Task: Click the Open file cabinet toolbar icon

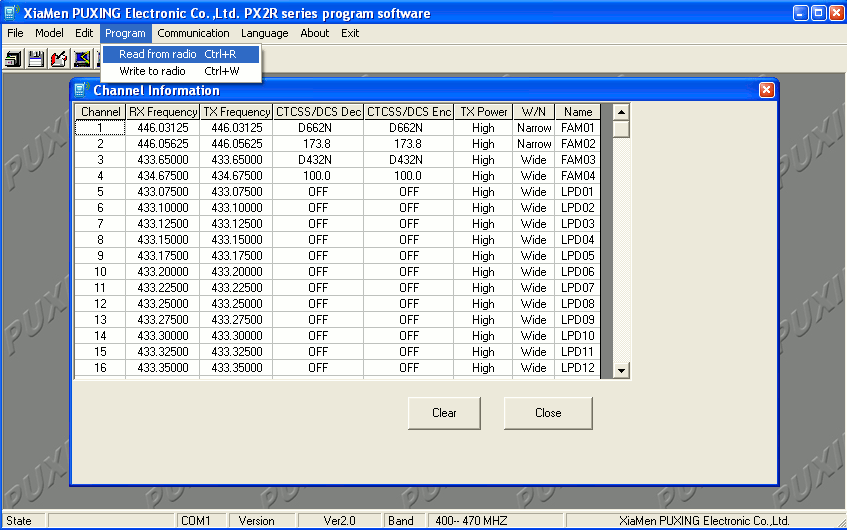Action: [x=14, y=58]
